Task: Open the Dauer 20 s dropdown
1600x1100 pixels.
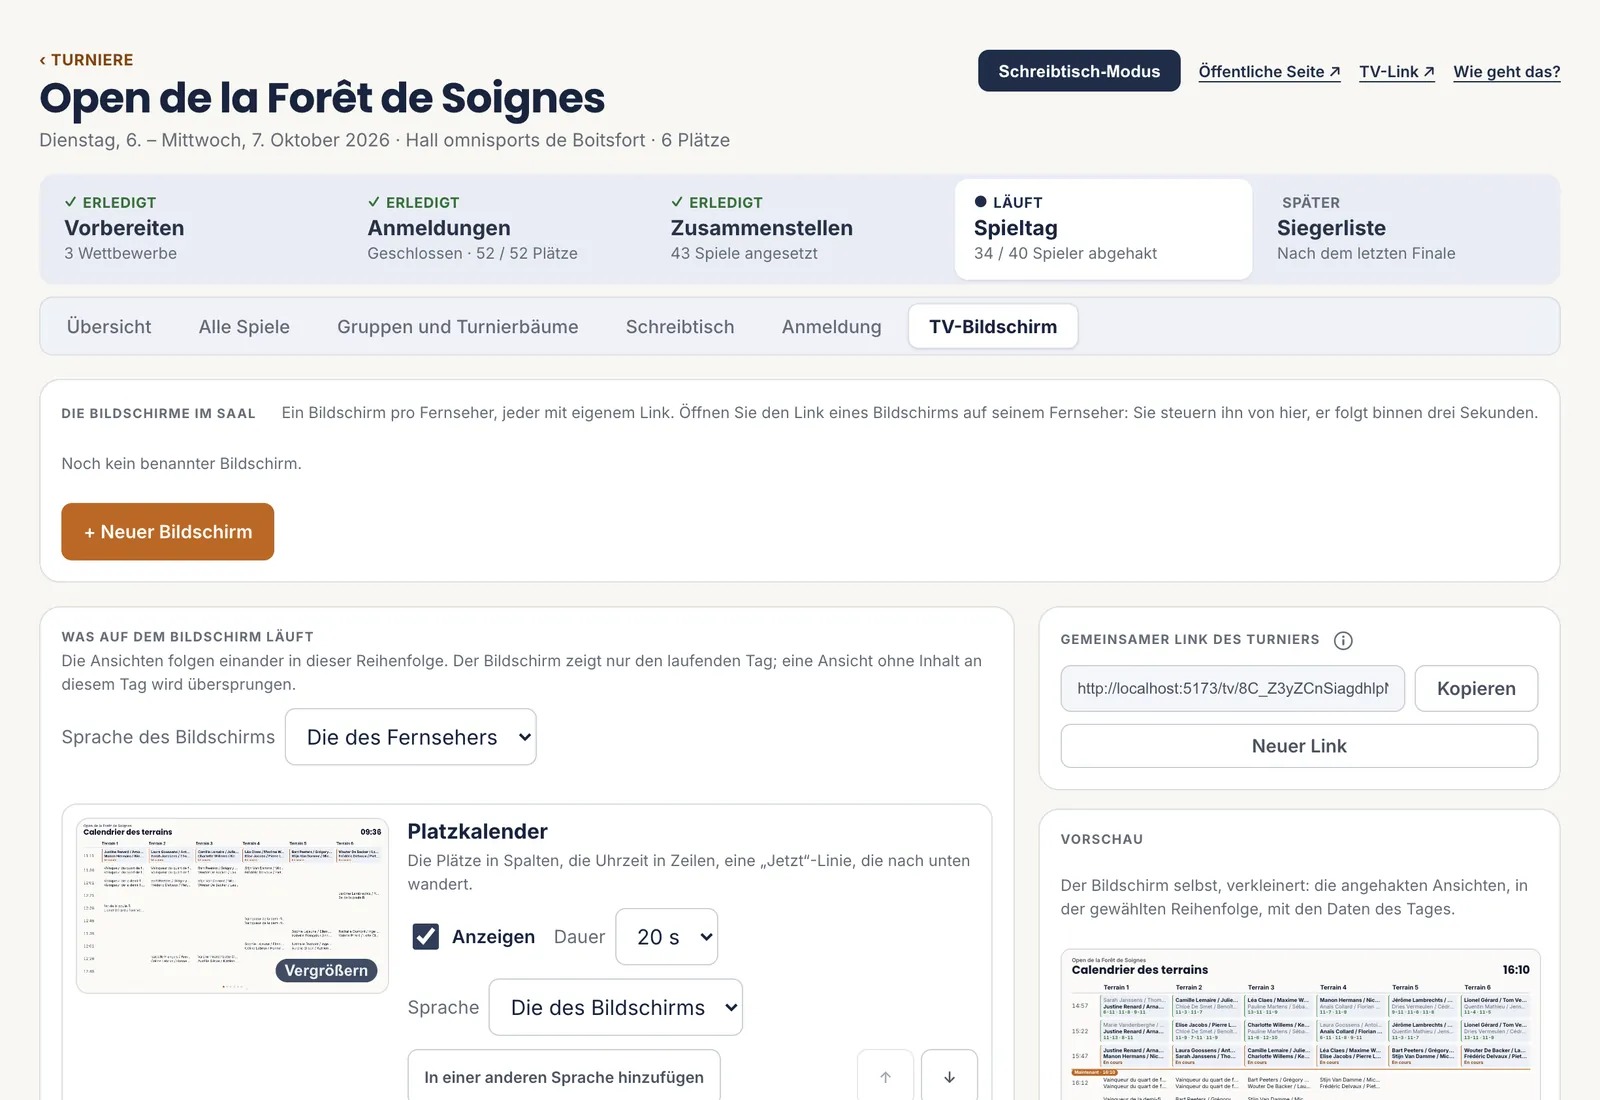Action: (666, 937)
